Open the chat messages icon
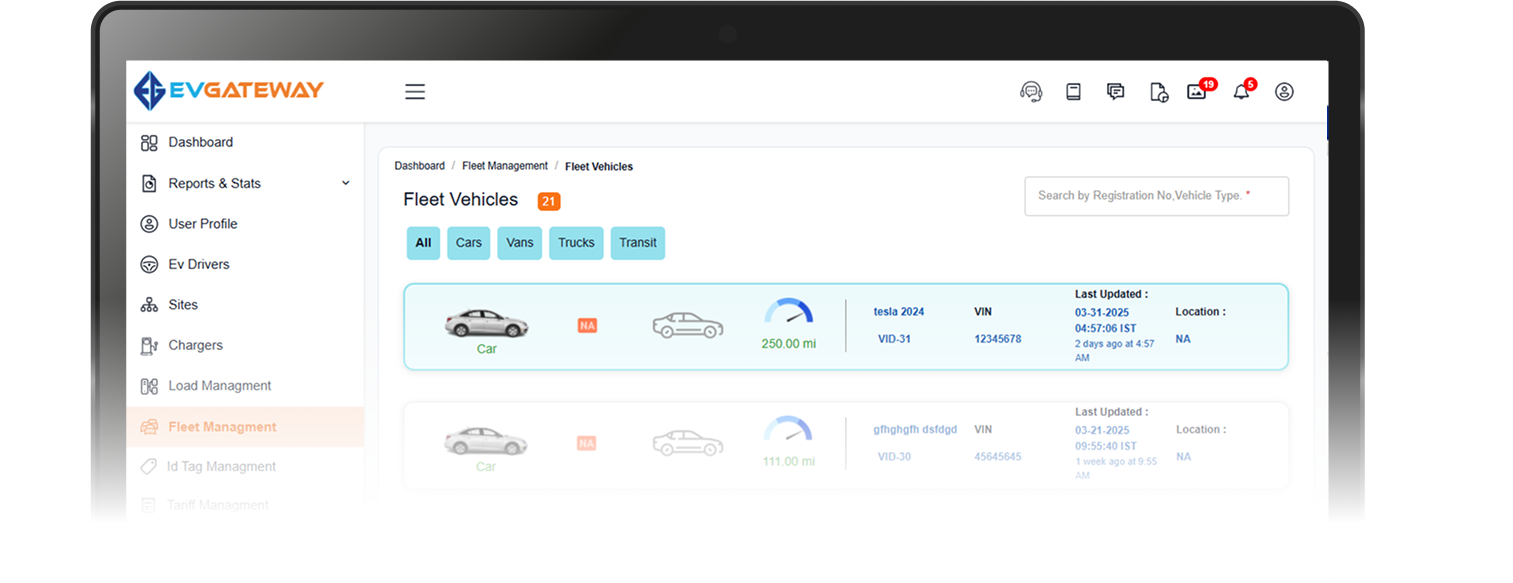Image resolution: width=1513 pixels, height=583 pixels. 1116,92
